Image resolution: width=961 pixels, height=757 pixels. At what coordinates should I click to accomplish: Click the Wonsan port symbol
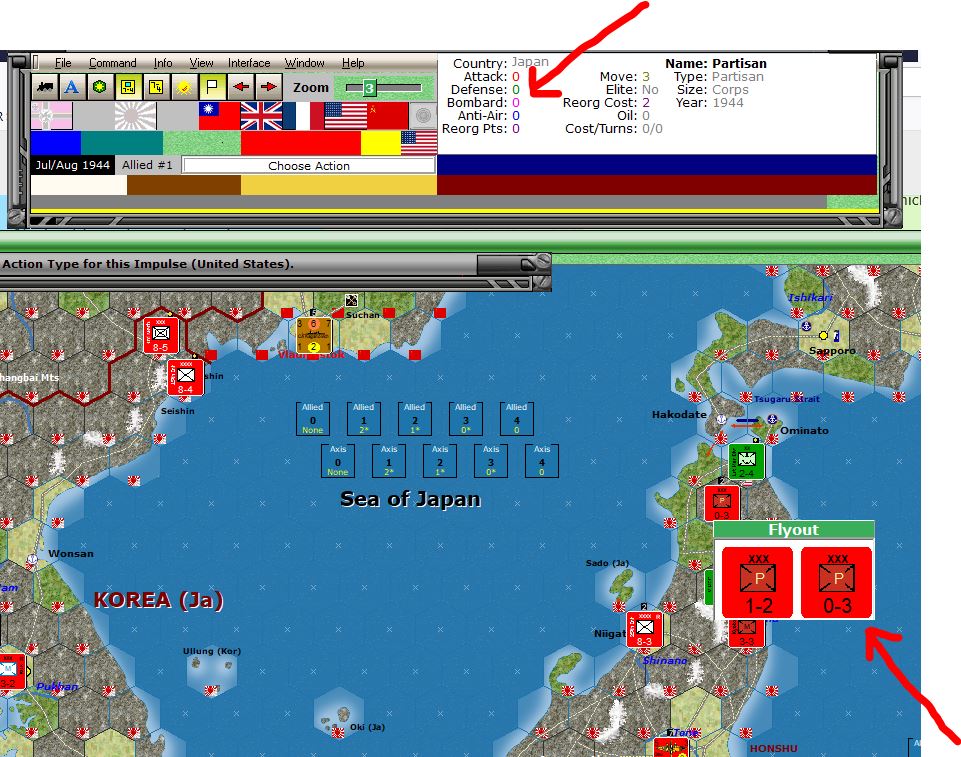click(x=32, y=559)
